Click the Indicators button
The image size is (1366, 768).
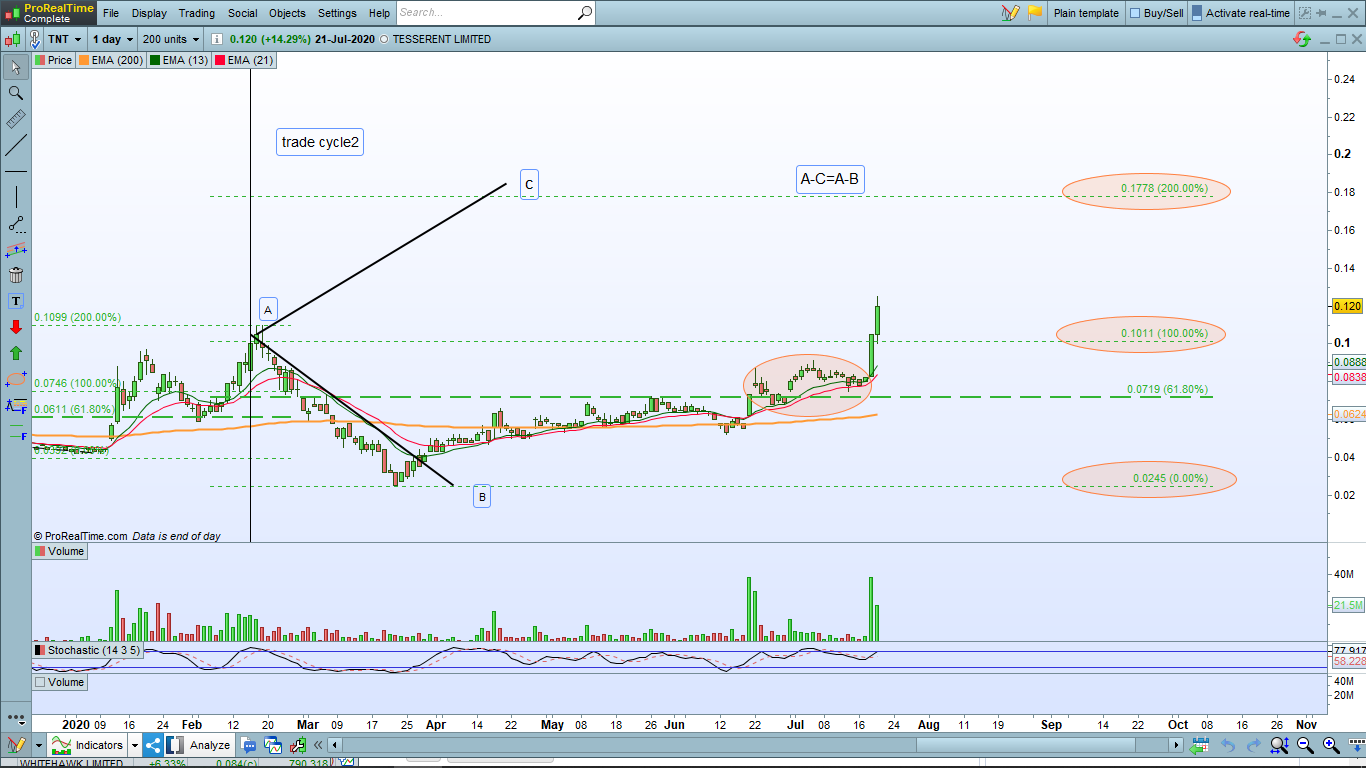pyautogui.click(x=88, y=745)
